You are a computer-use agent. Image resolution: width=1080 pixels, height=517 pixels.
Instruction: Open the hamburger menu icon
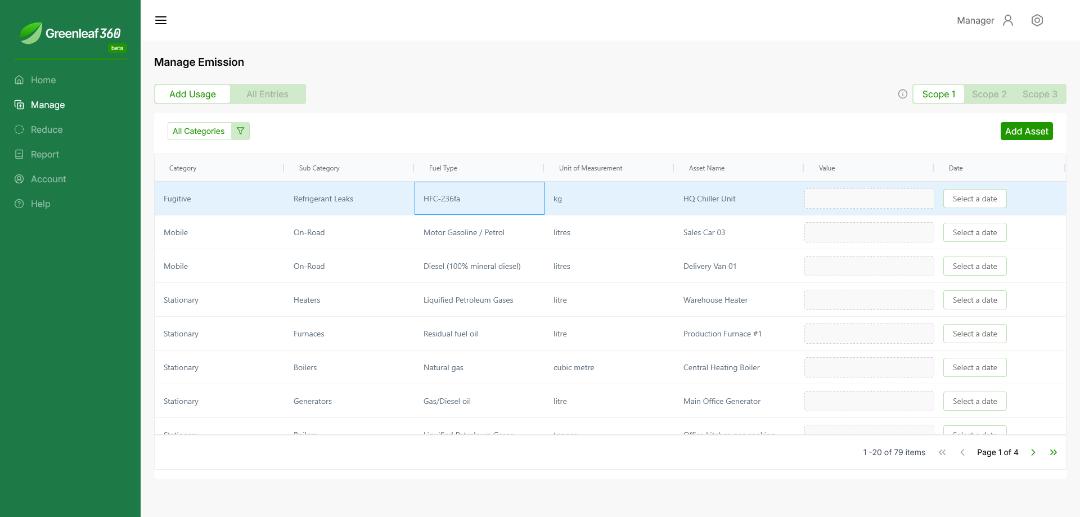[x=161, y=20]
